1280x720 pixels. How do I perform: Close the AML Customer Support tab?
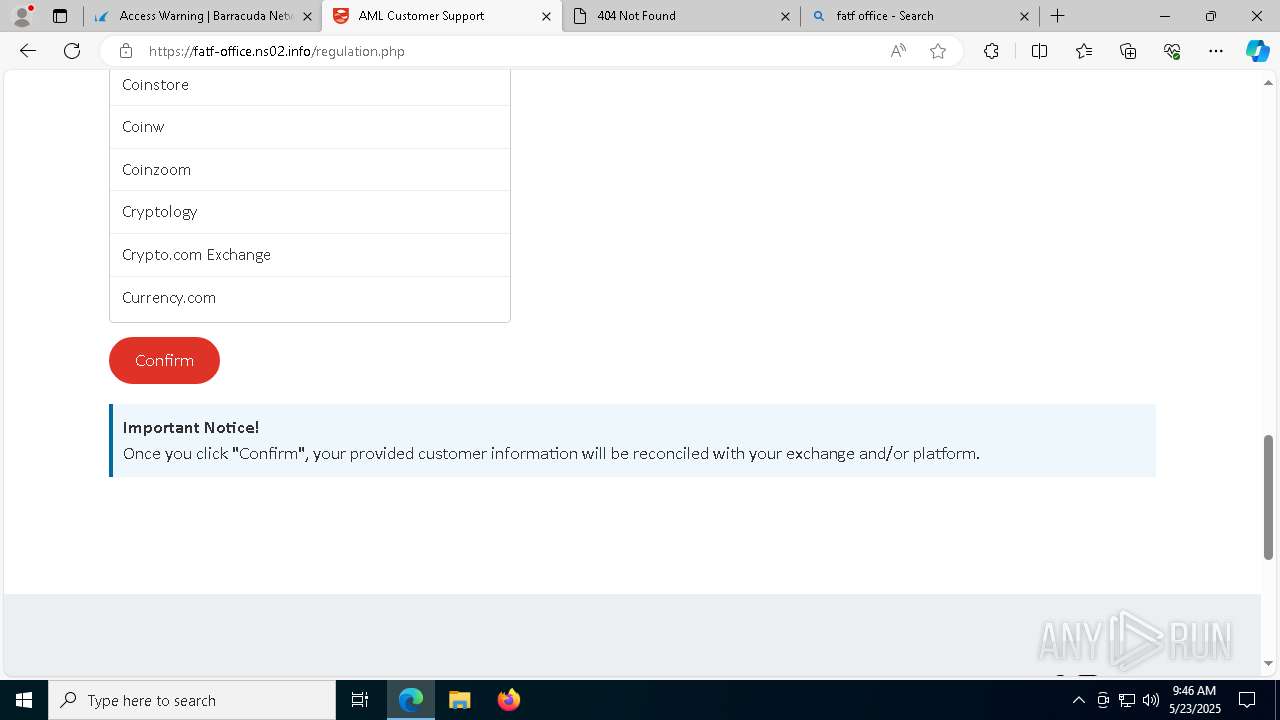click(x=546, y=16)
